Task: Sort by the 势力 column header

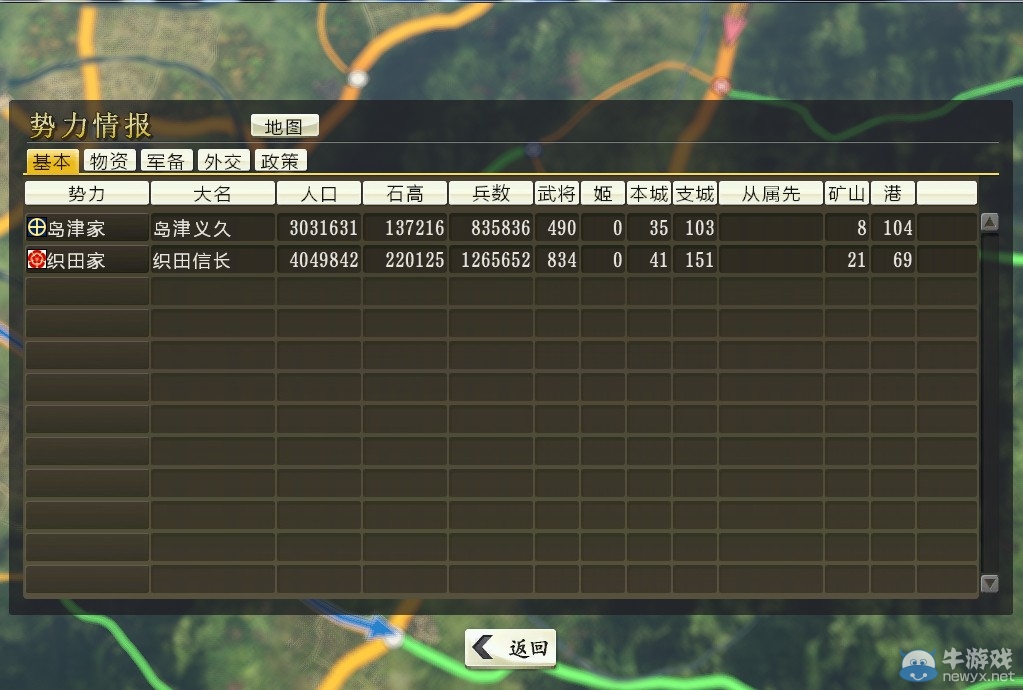Action: [87, 193]
